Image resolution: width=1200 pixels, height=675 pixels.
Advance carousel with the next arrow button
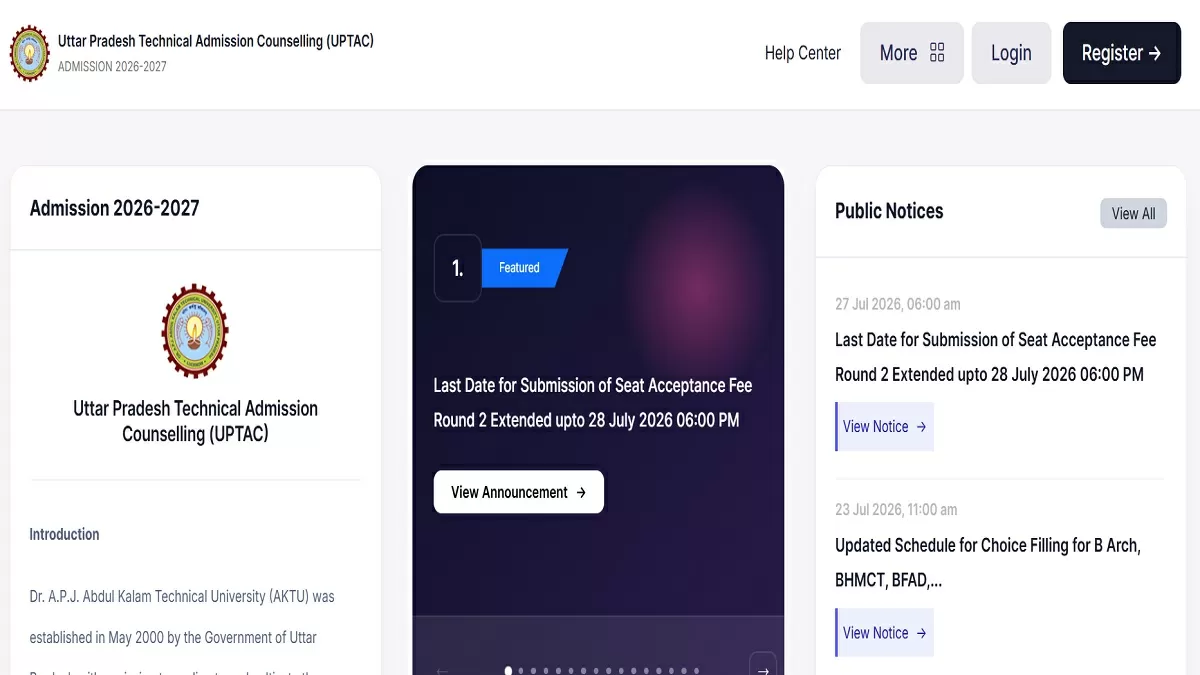click(763, 669)
